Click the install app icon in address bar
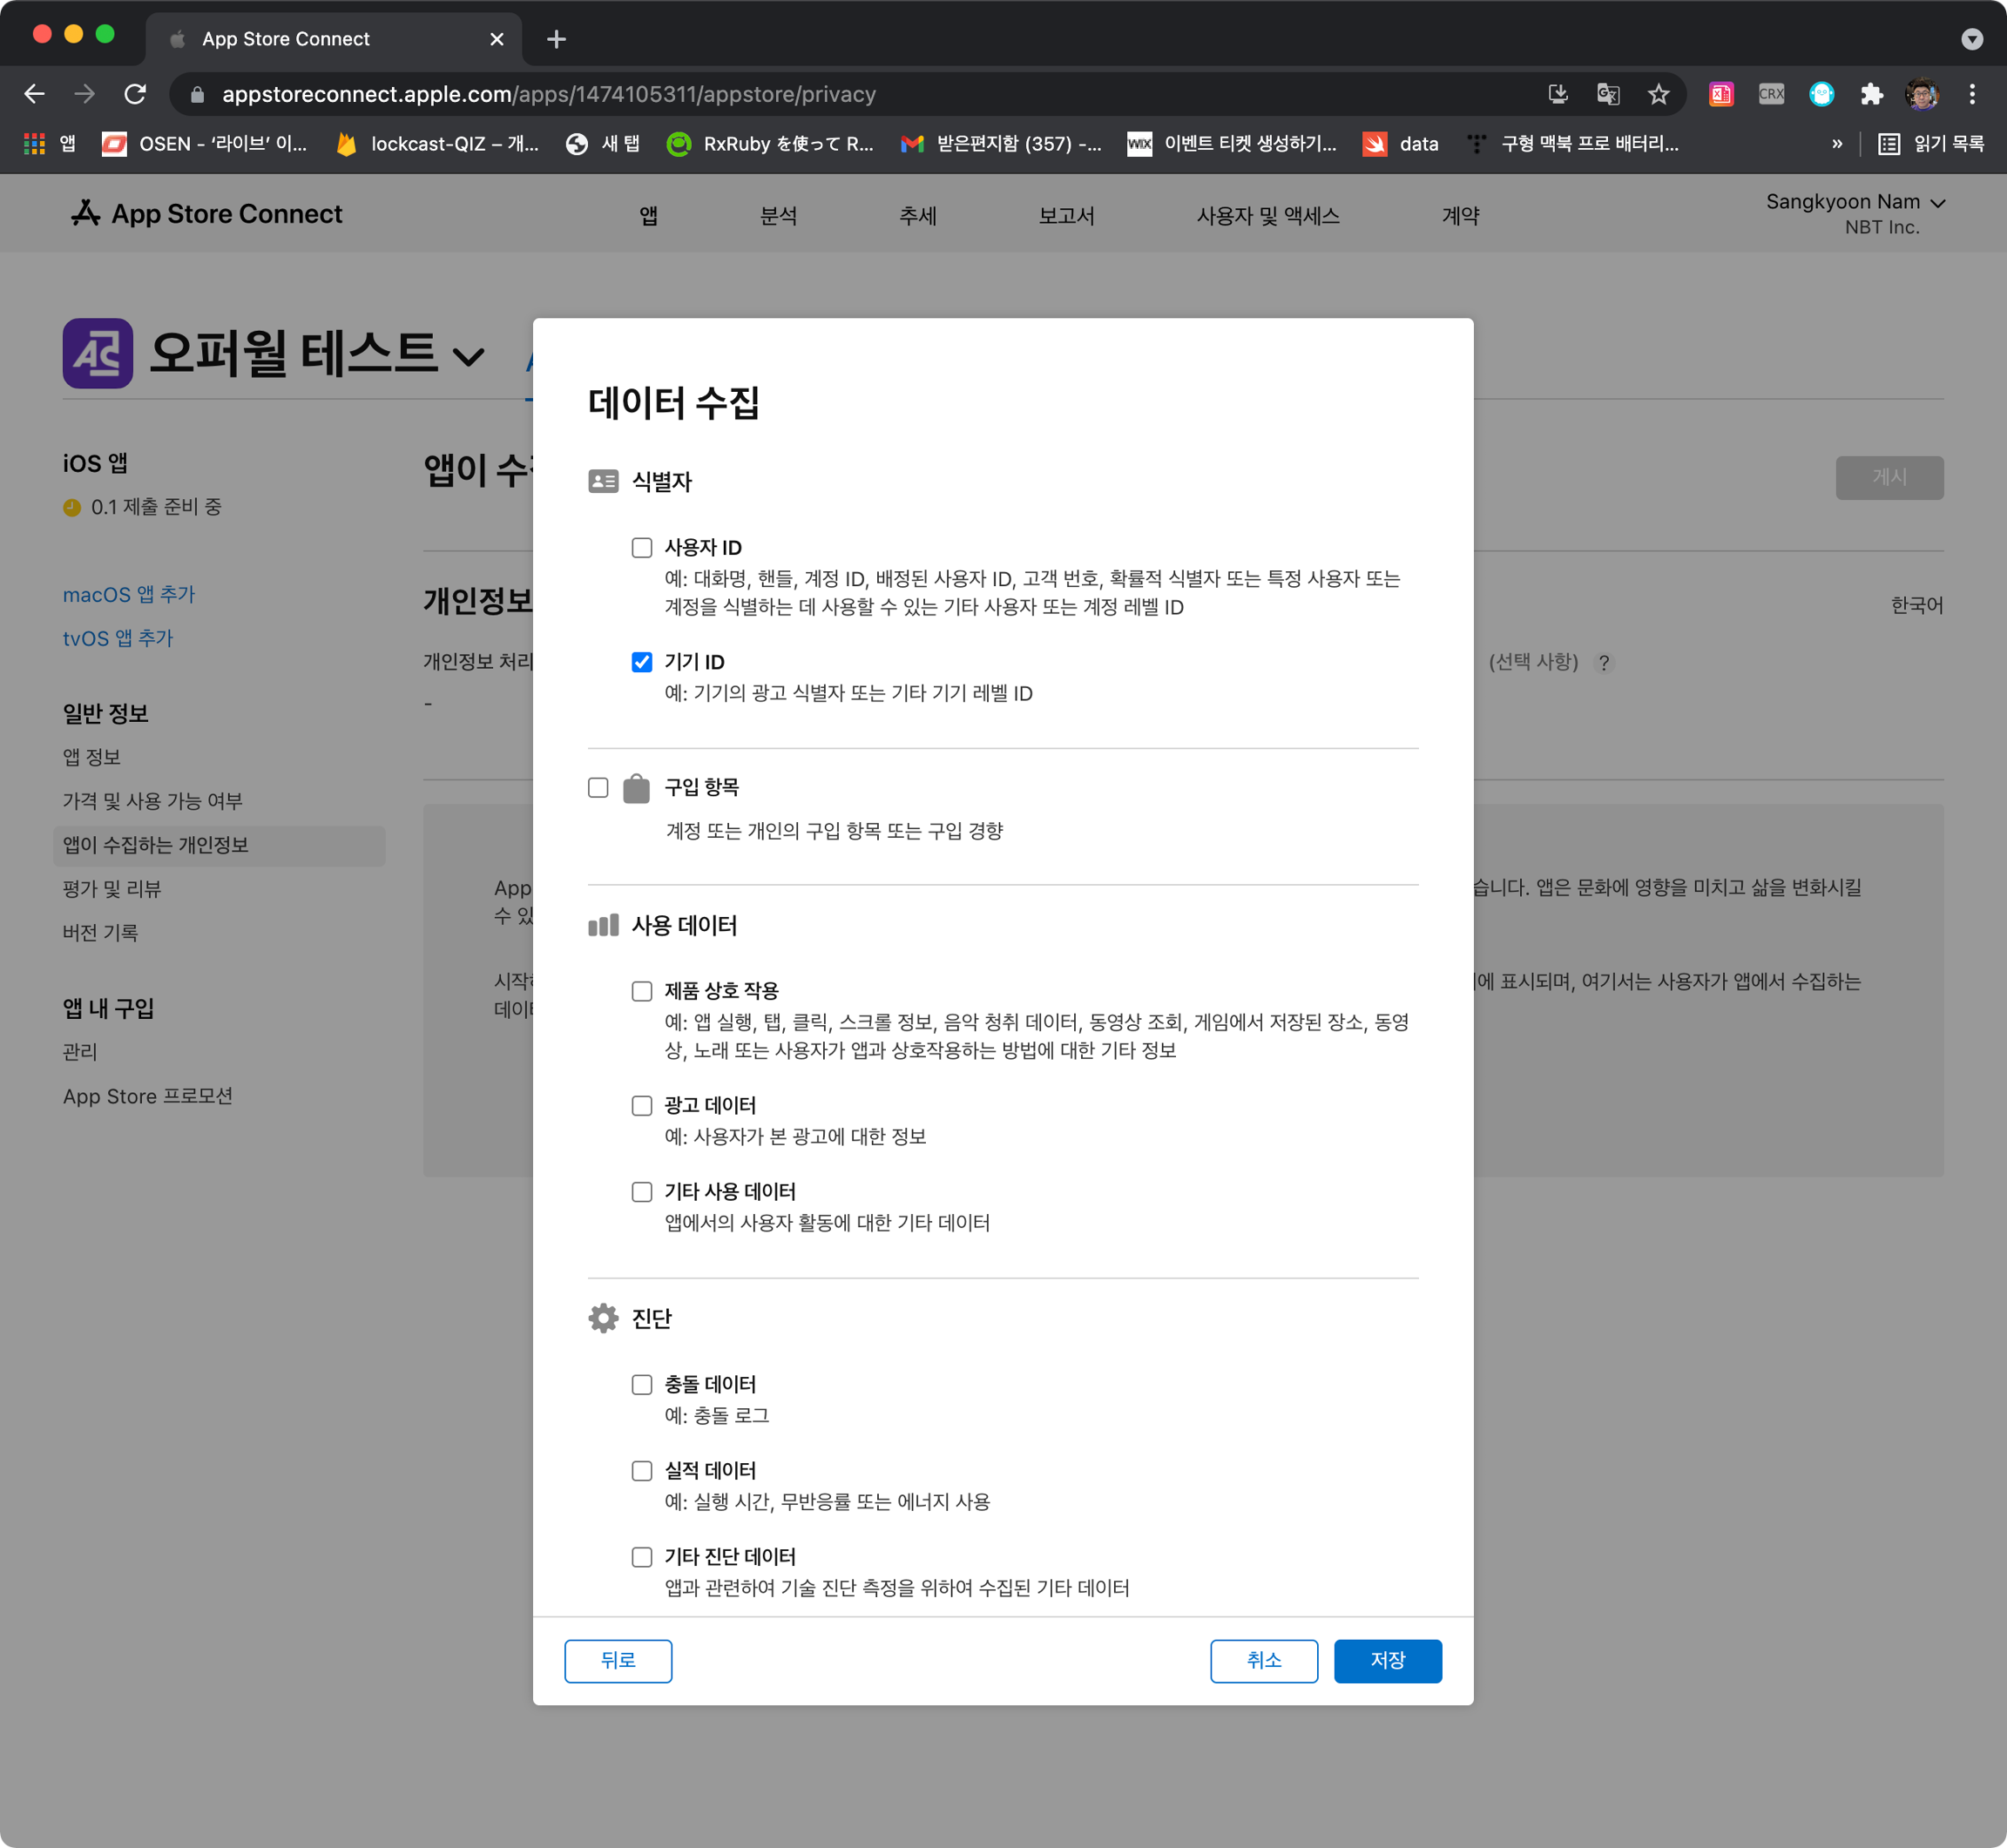The width and height of the screenshot is (2007, 1848). pyautogui.click(x=1557, y=94)
